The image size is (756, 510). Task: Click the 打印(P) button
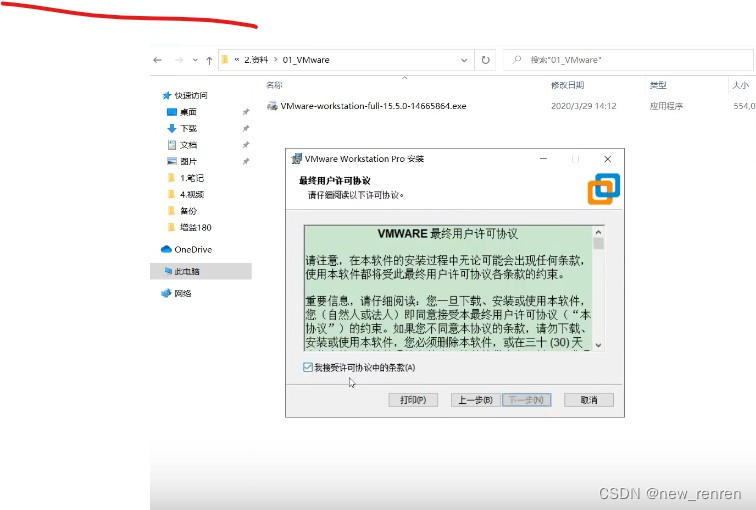[x=413, y=400]
